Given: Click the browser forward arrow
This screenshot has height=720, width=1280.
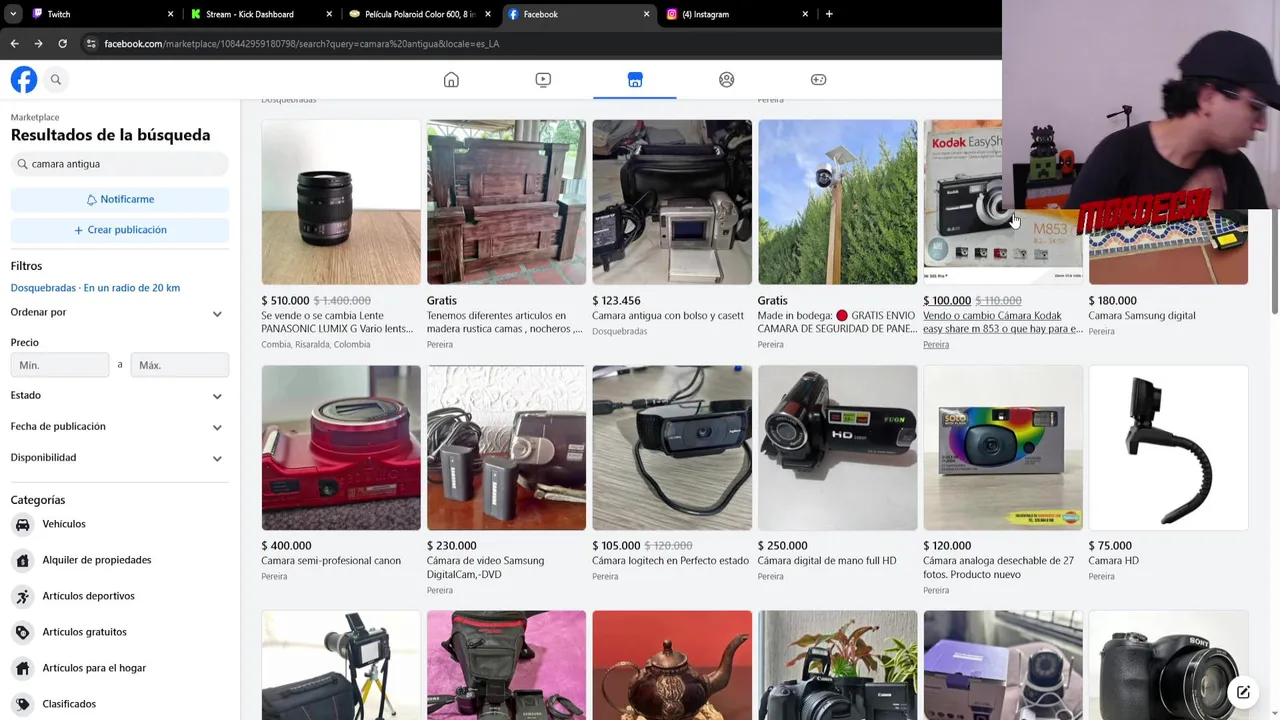Looking at the screenshot, I should 38,44.
